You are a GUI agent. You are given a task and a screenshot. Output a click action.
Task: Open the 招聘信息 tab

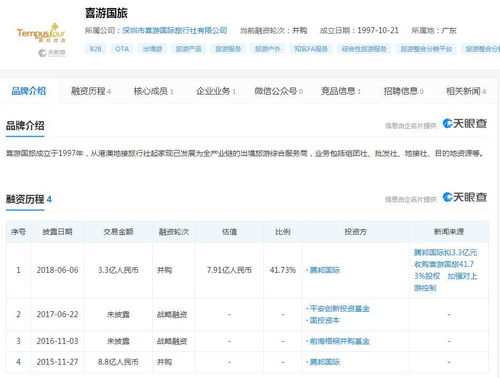click(403, 91)
